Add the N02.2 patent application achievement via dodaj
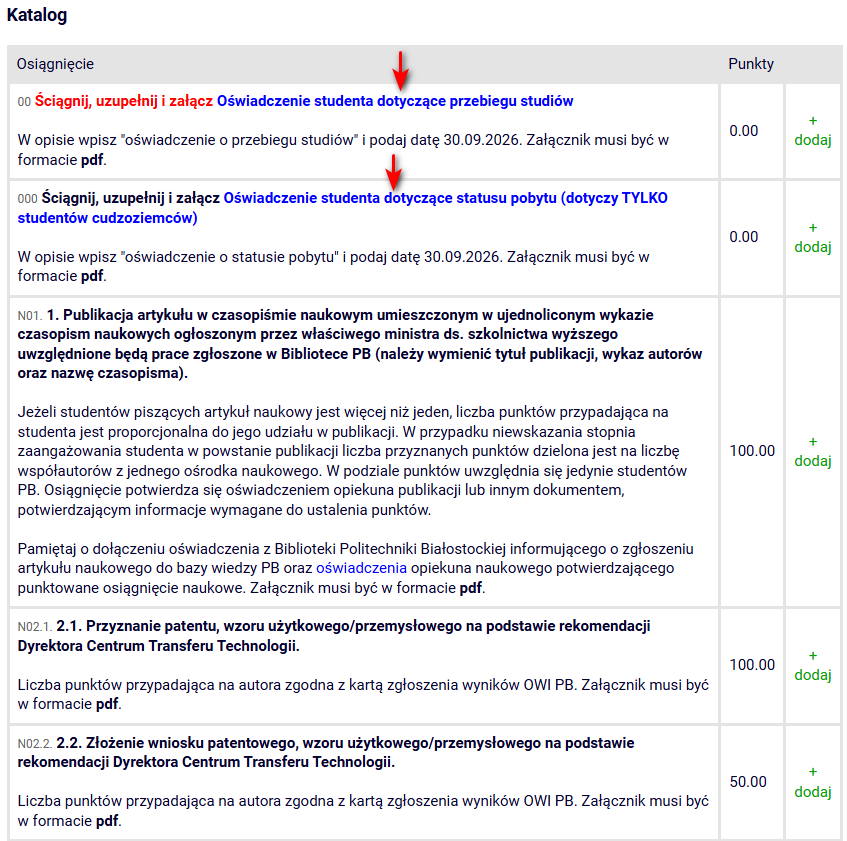This screenshot has width=847, height=841. pos(812,783)
